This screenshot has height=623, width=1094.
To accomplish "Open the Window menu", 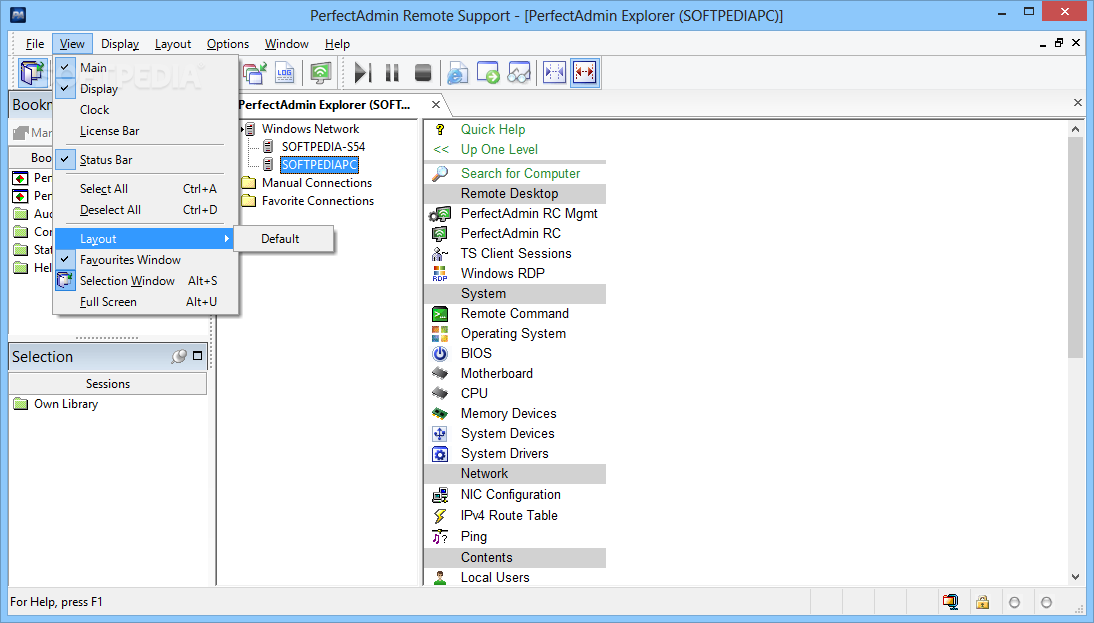I will (x=286, y=44).
